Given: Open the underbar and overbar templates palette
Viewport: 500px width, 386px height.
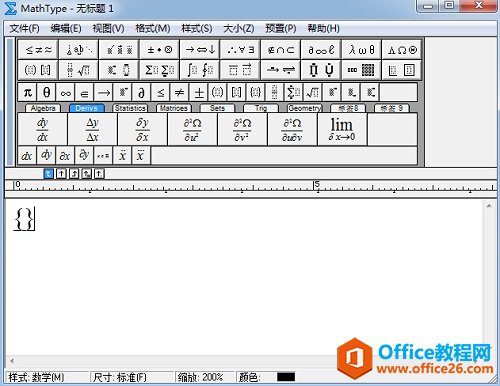Looking at the screenshot, I should [240, 70].
